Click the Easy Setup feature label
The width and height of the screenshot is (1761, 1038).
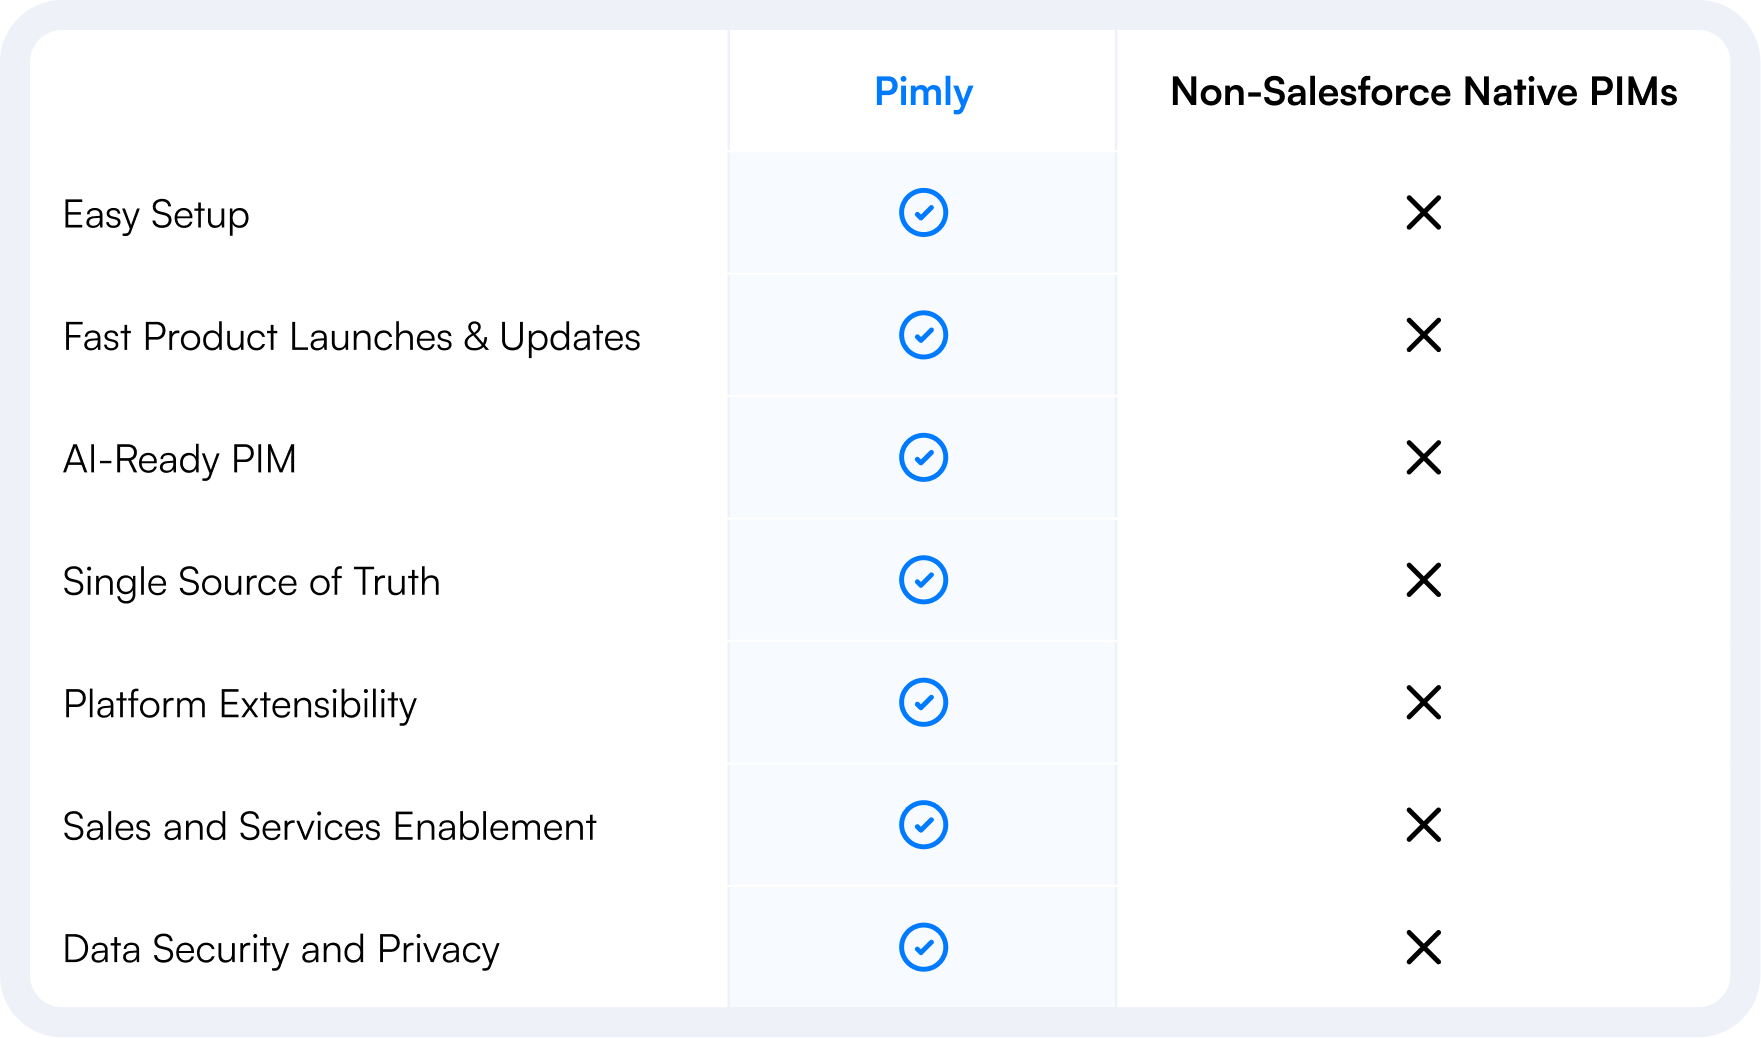click(x=156, y=215)
